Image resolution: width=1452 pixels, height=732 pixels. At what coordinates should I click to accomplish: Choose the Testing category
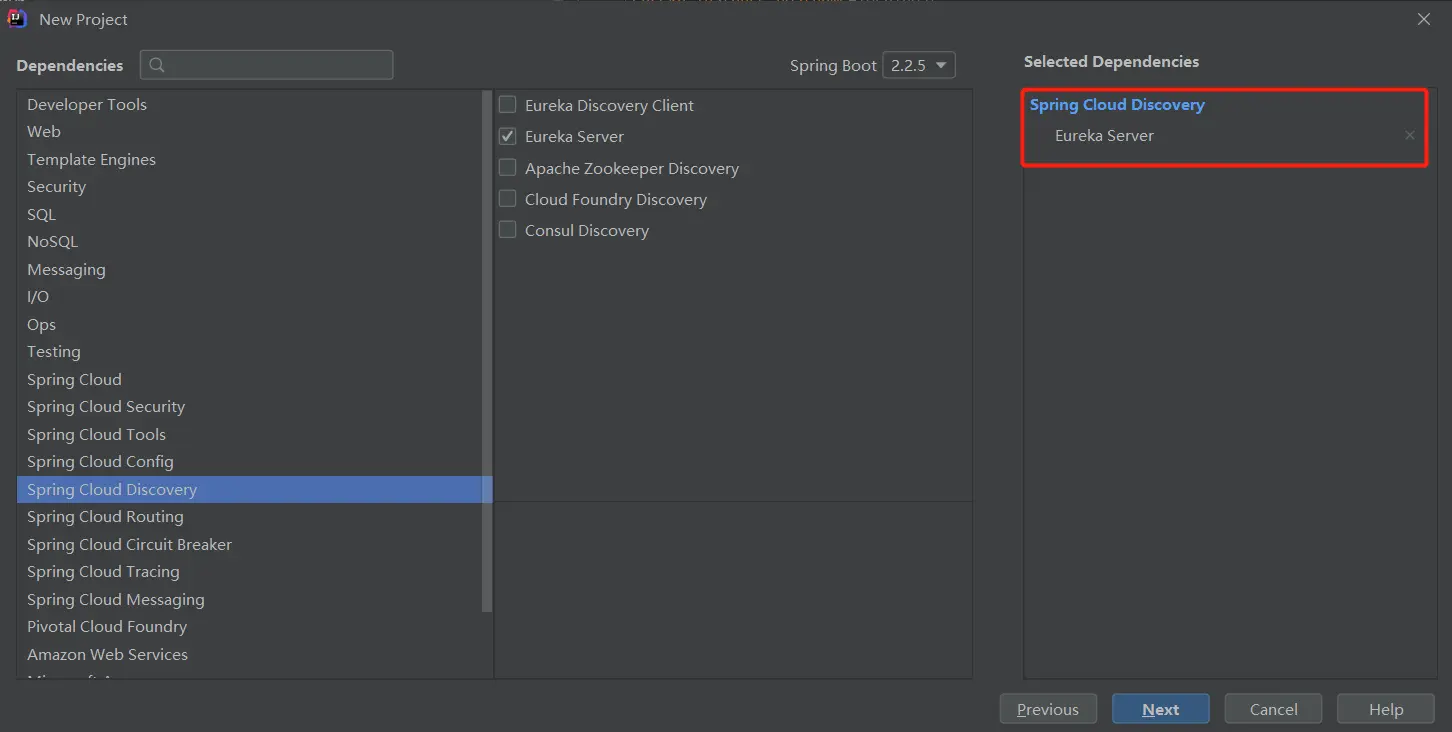click(x=249, y=351)
